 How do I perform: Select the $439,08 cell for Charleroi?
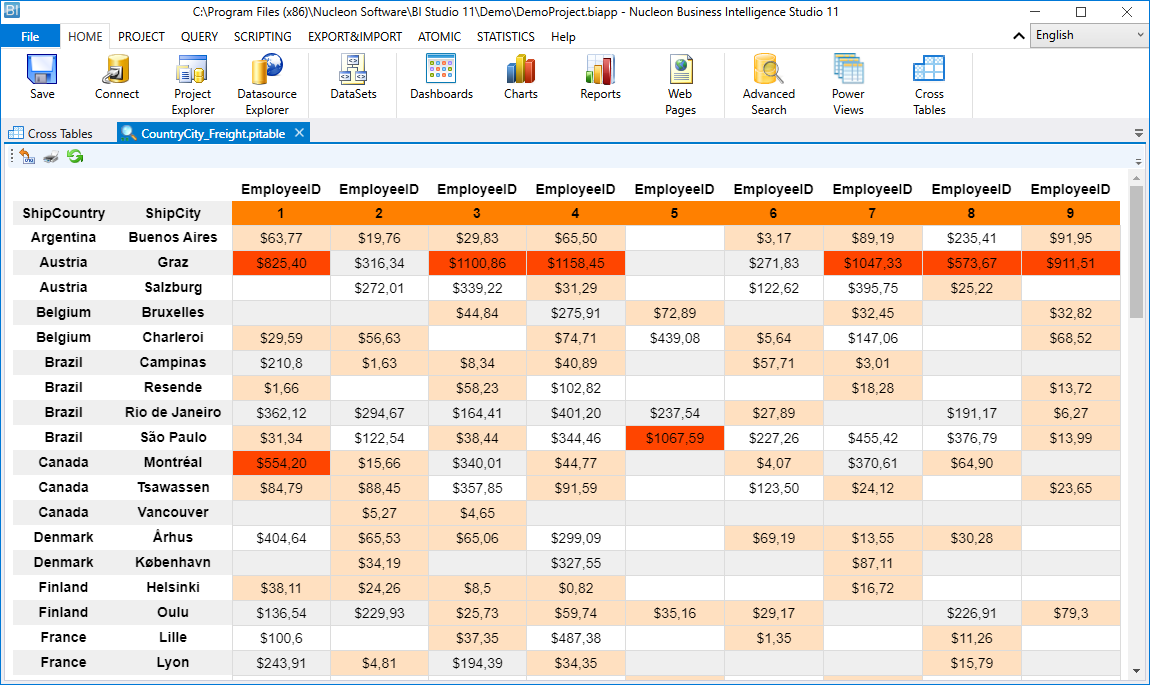tap(675, 338)
